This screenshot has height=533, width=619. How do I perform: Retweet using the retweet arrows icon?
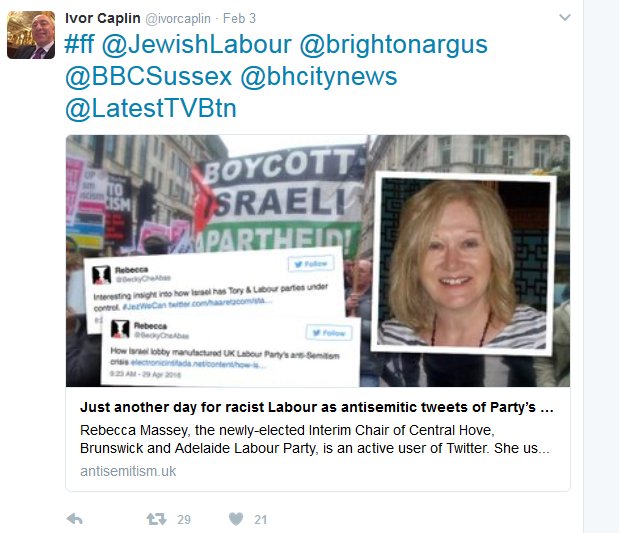pyautogui.click(x=156, y=519)
